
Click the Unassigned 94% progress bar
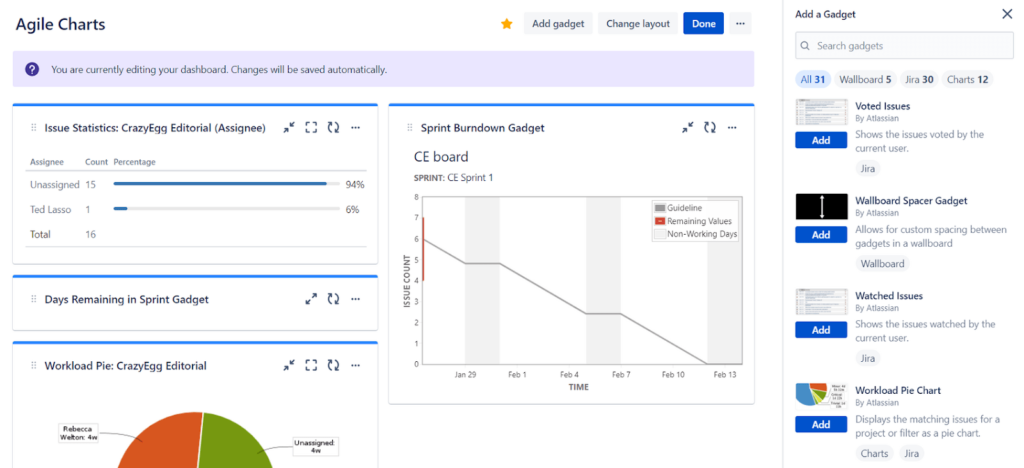click(x=227, y=184)
